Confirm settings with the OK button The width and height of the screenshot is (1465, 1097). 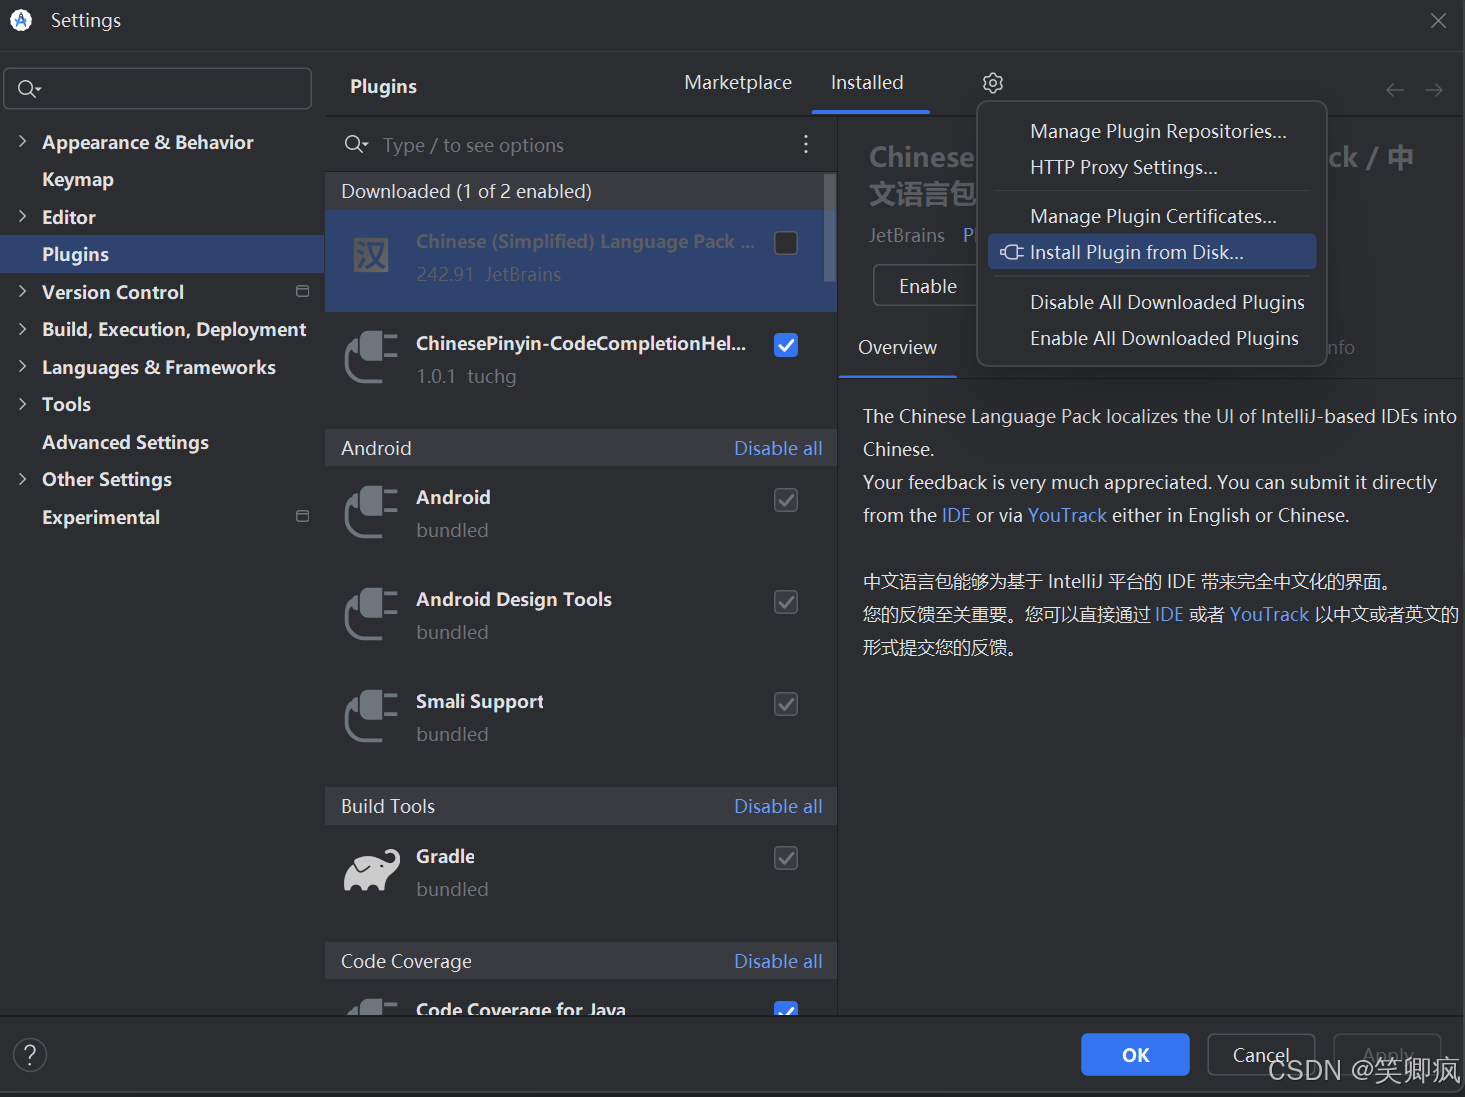(1135, 1055)
